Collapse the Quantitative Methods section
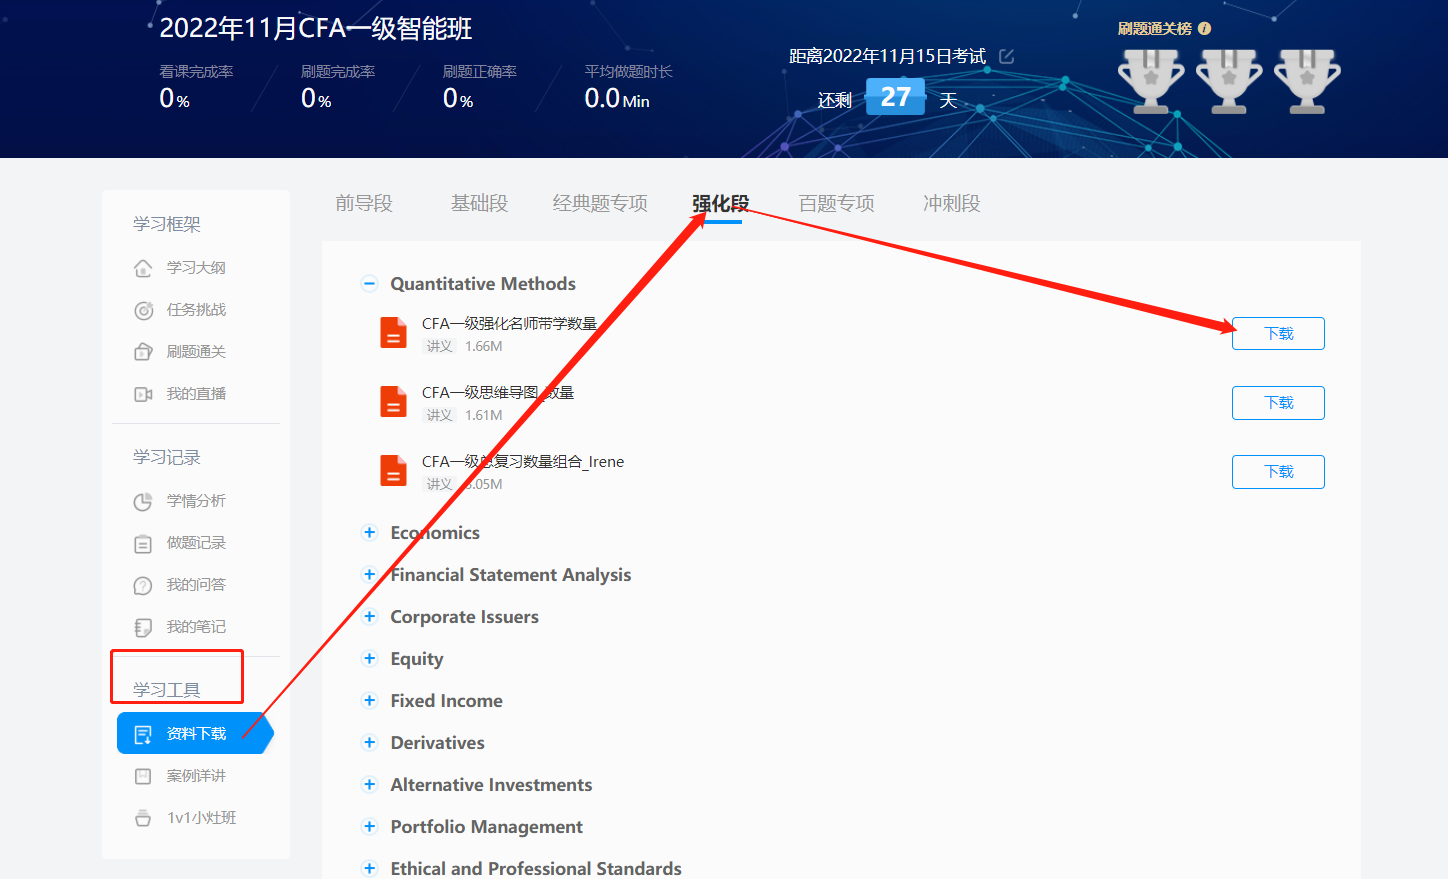1448x879 pixels. 369,284
